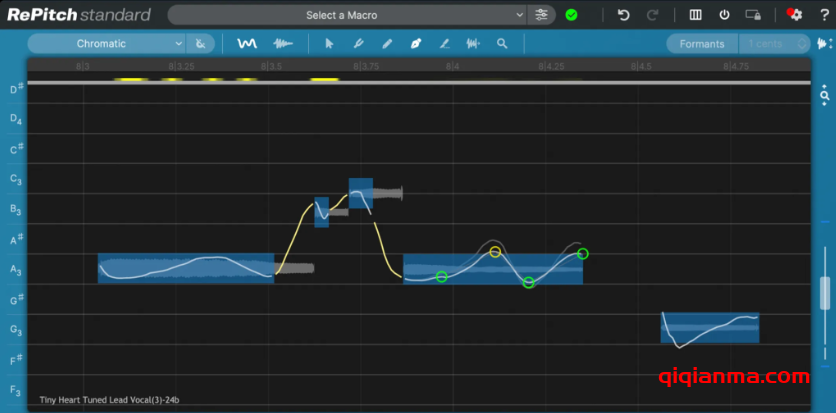Select the small B3 note block
The width and height of the screenshot is (836, 413).
(321, 212)
